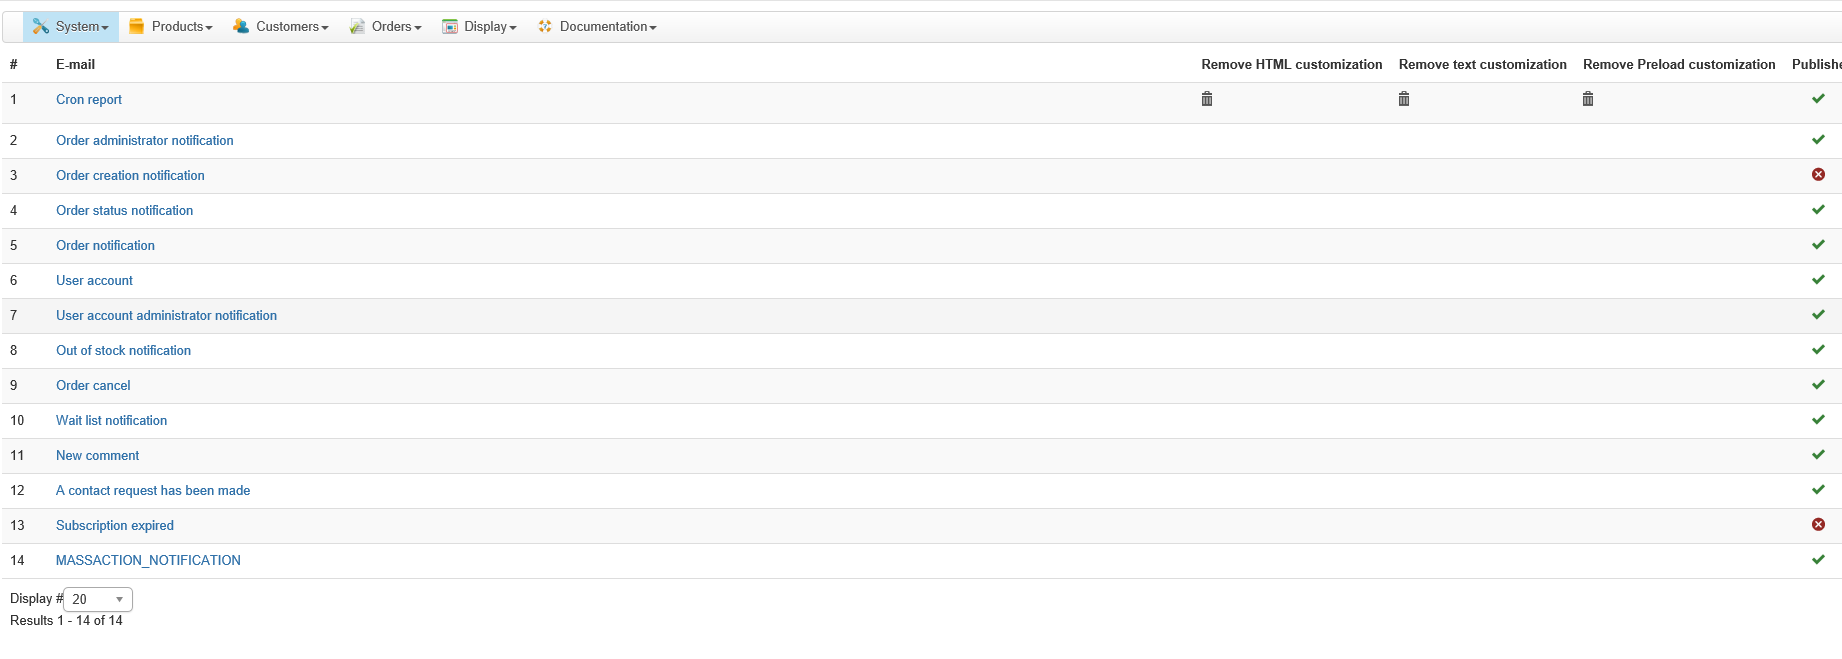The image size is (1842, 659).
Task: Click the Orders icon in the menu bar
Action: tap(357, 27)
